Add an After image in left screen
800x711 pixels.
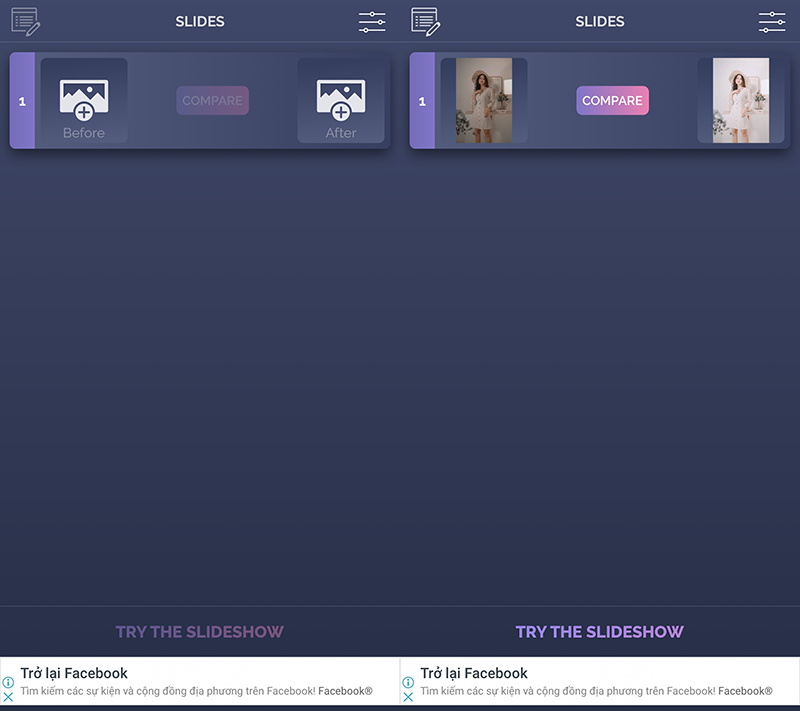pos(341,100)
